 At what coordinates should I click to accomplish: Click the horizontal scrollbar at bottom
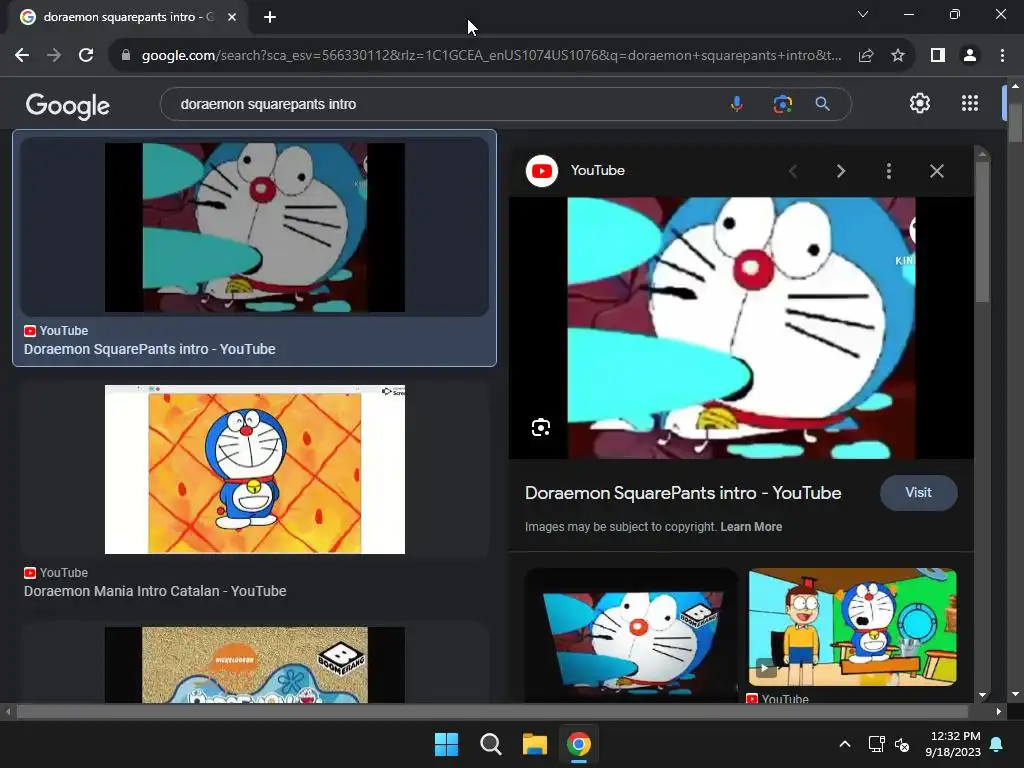click(x=492, y=712)
